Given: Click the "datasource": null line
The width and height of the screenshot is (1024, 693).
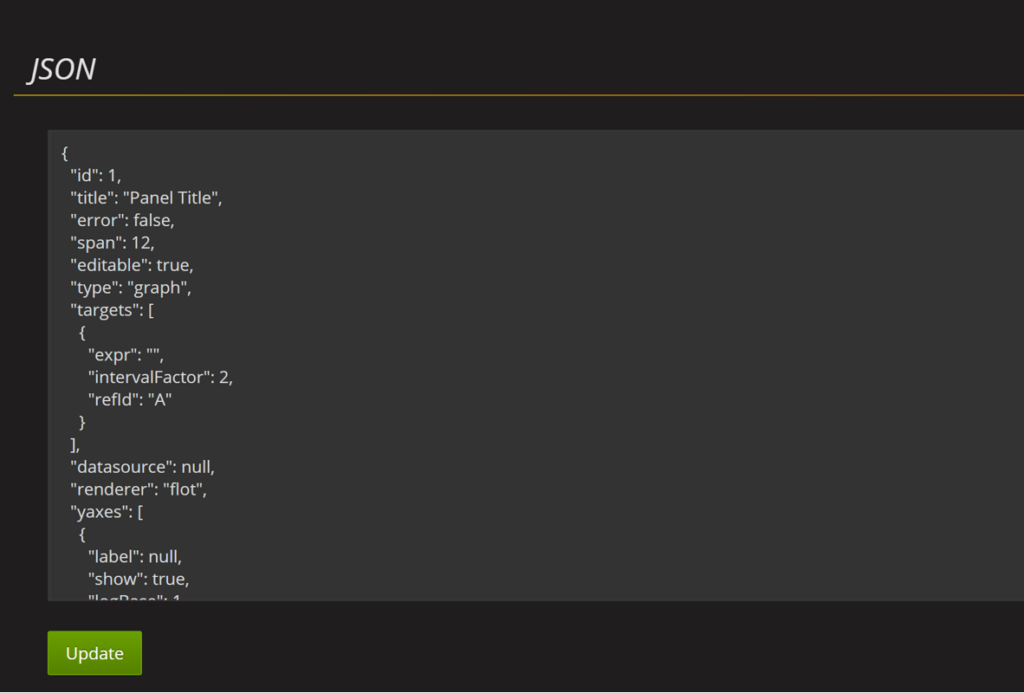Looking at the screenshot, I should (142, 467).
